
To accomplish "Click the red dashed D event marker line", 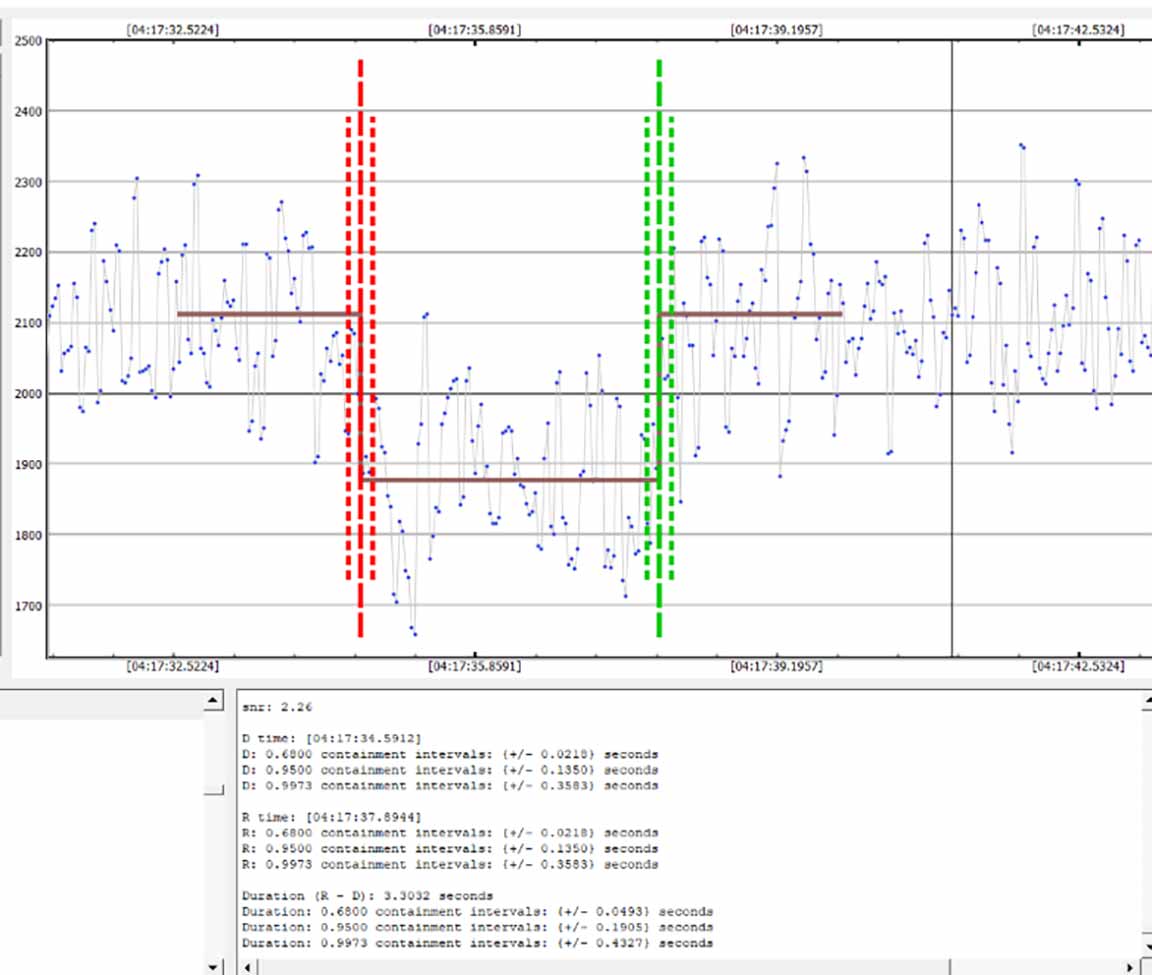I will pos(361,348).
